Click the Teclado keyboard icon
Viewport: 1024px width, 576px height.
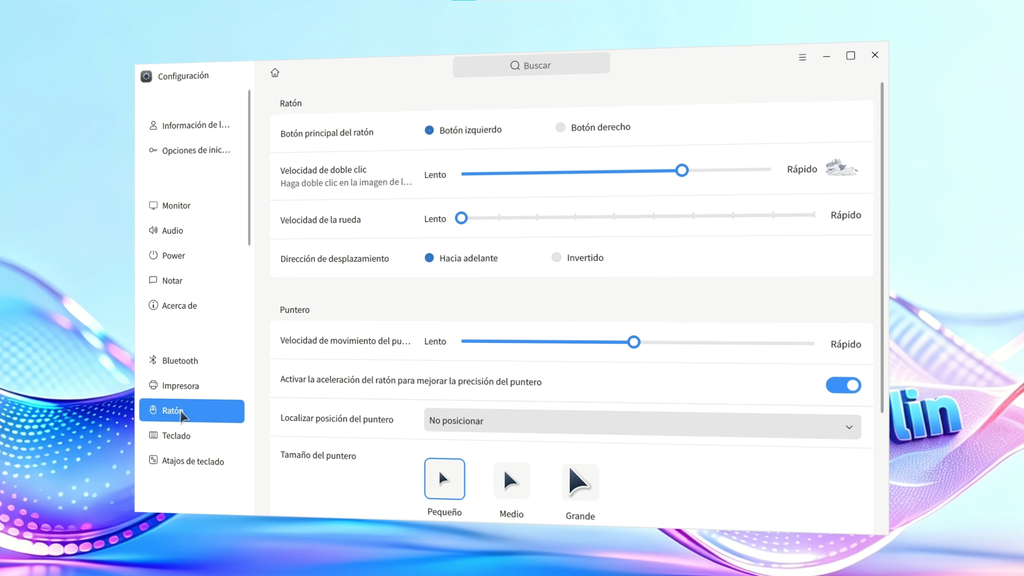pyautogui.click(x=153, y=435)
